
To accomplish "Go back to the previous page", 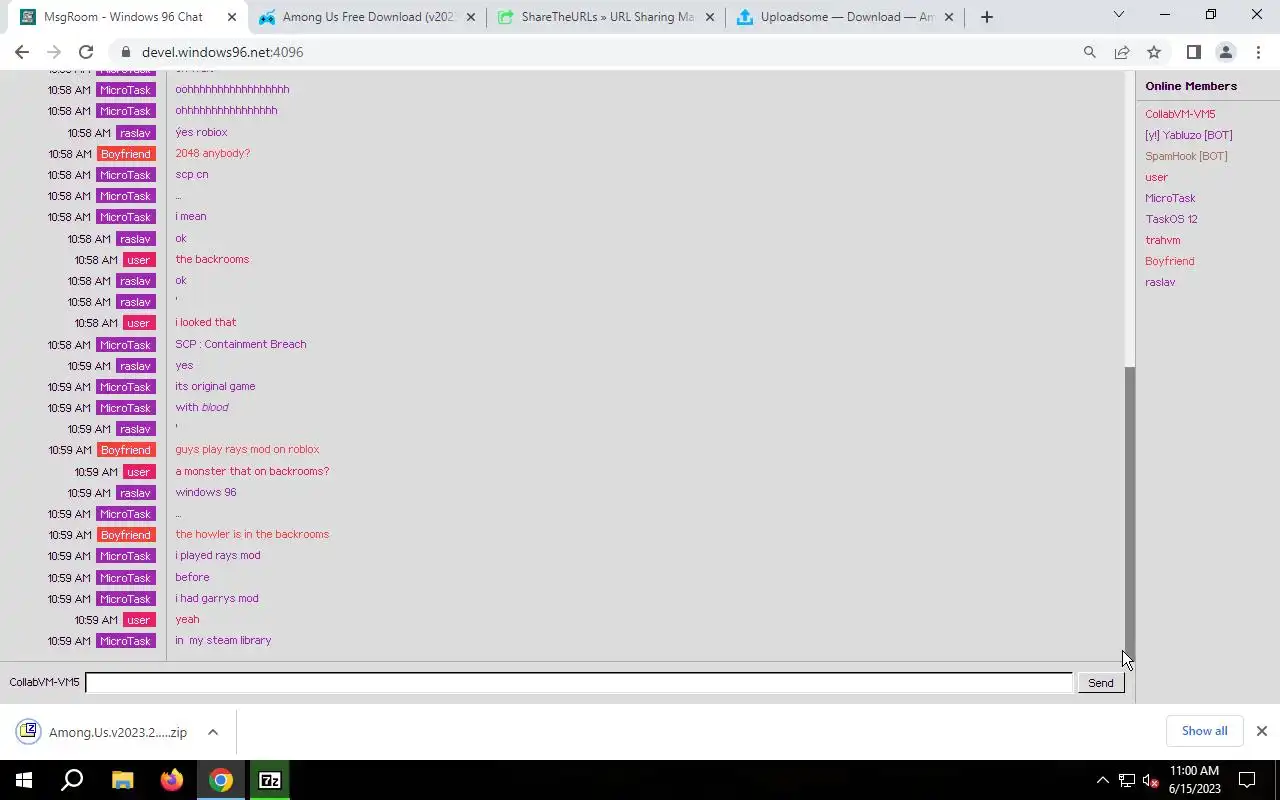I will pyautogui.click(x=22, y=52).
